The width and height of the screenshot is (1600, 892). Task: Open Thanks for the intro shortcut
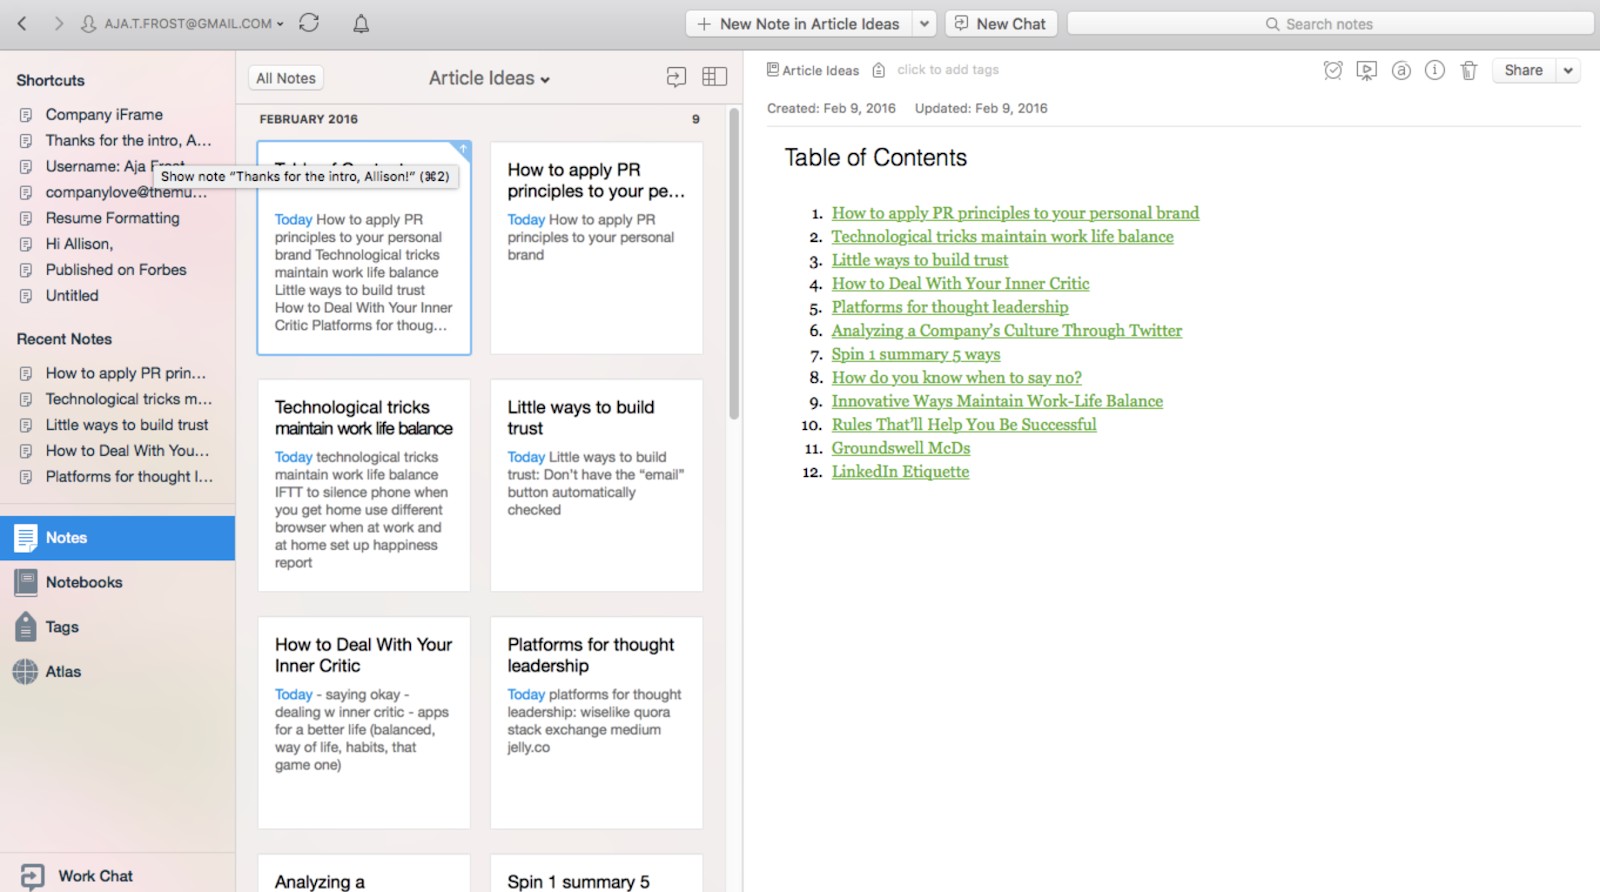pyautogui.click(x=128, y=141)
